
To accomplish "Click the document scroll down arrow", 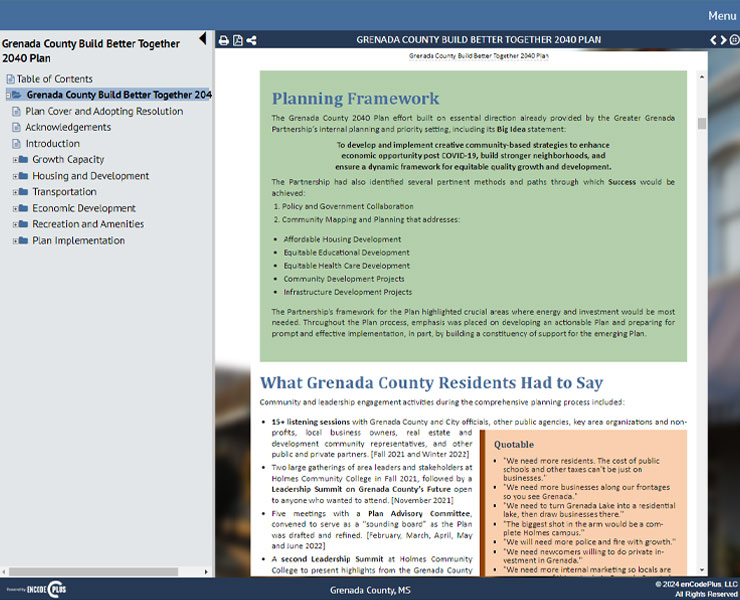I will [702, 570].
